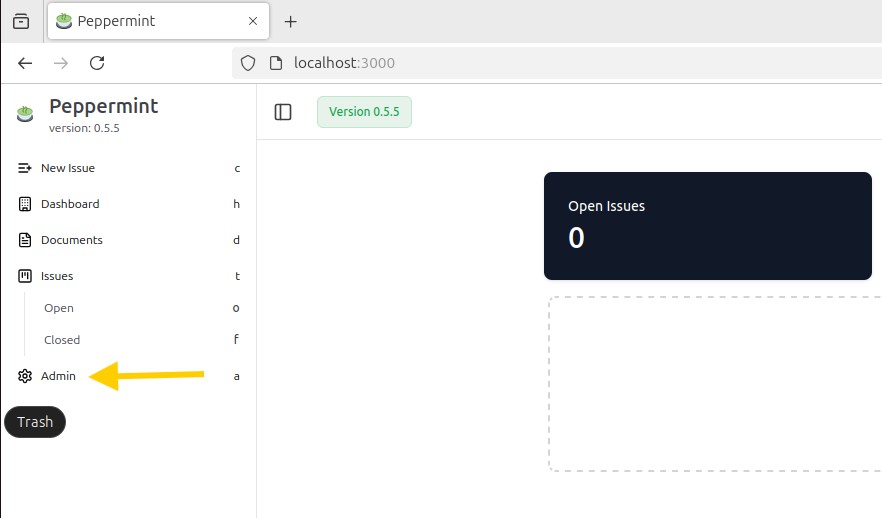The width and height of the screenshot is (882, 518).
Task: Click the shield tracking protection icon
Action: [x=248, y=63]
